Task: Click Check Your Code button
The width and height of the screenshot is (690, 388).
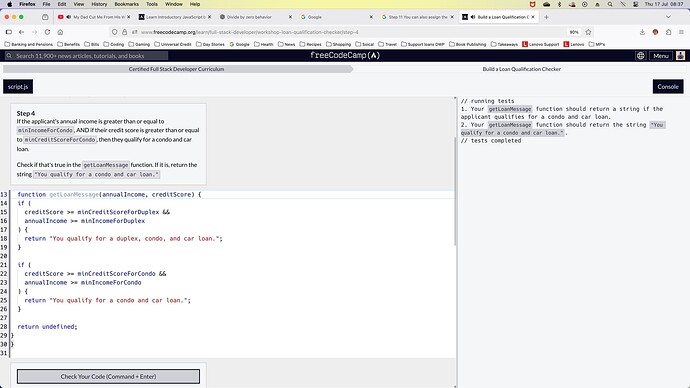Action: click(108, 377)
